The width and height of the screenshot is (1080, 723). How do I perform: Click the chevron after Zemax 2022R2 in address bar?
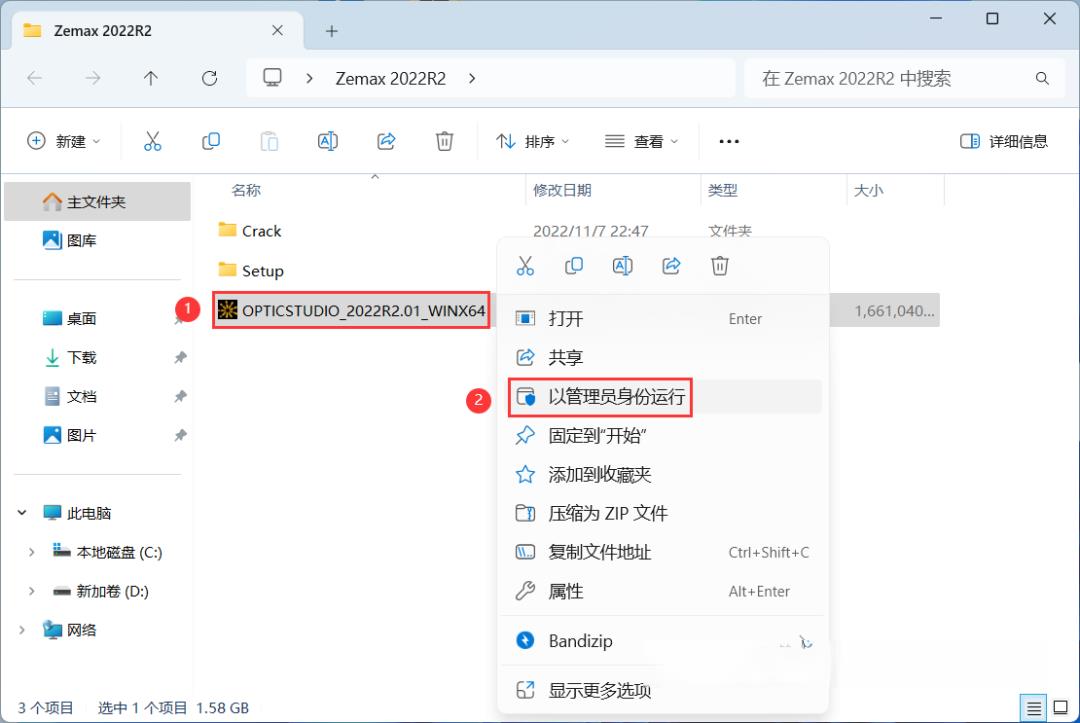pos(472,78)
